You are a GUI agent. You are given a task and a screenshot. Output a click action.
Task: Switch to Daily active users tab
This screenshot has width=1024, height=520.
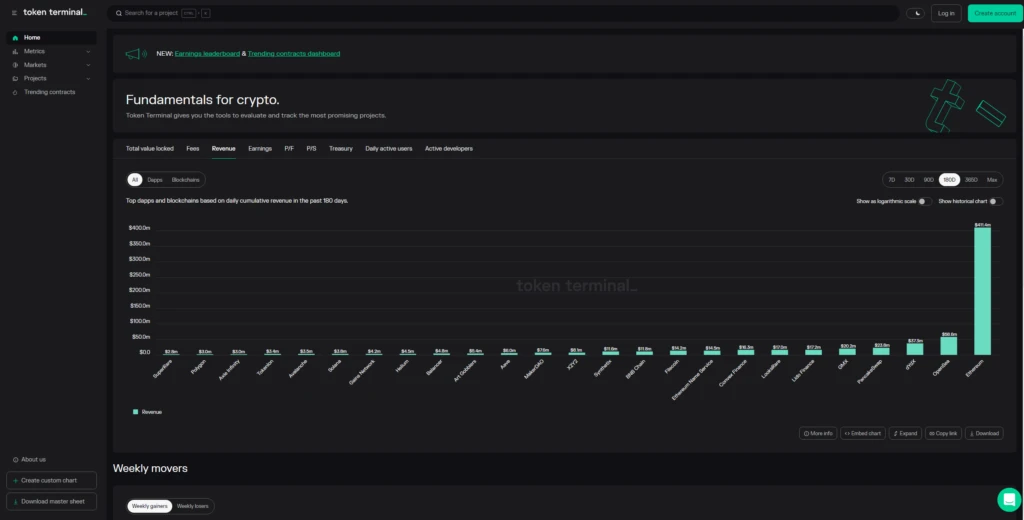tap(389, 149)
